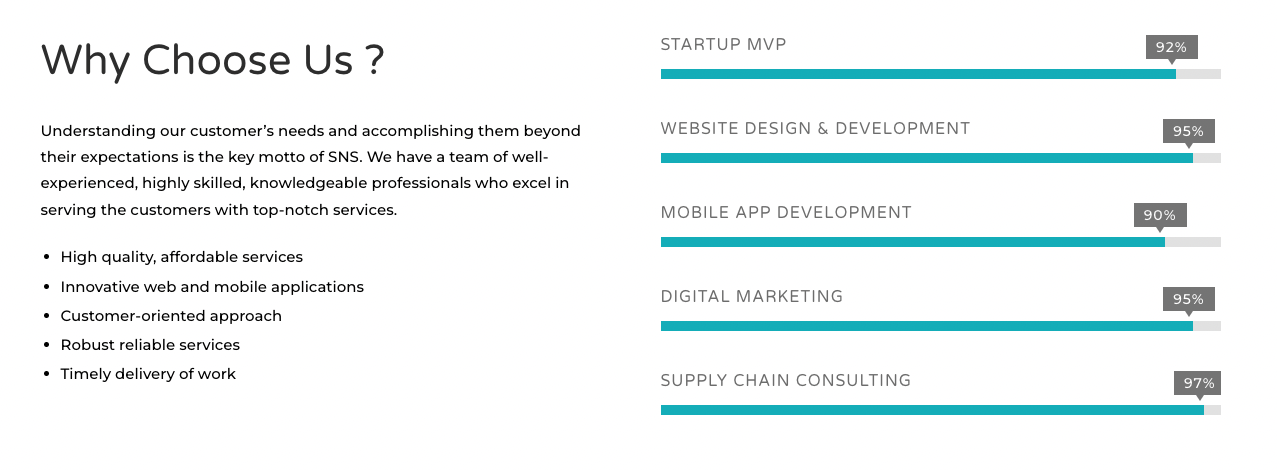The image size is (1277, 470).
Task: Click the Timely delivery of work bullet
Action: pyautogui.click(x=148, y=374)
